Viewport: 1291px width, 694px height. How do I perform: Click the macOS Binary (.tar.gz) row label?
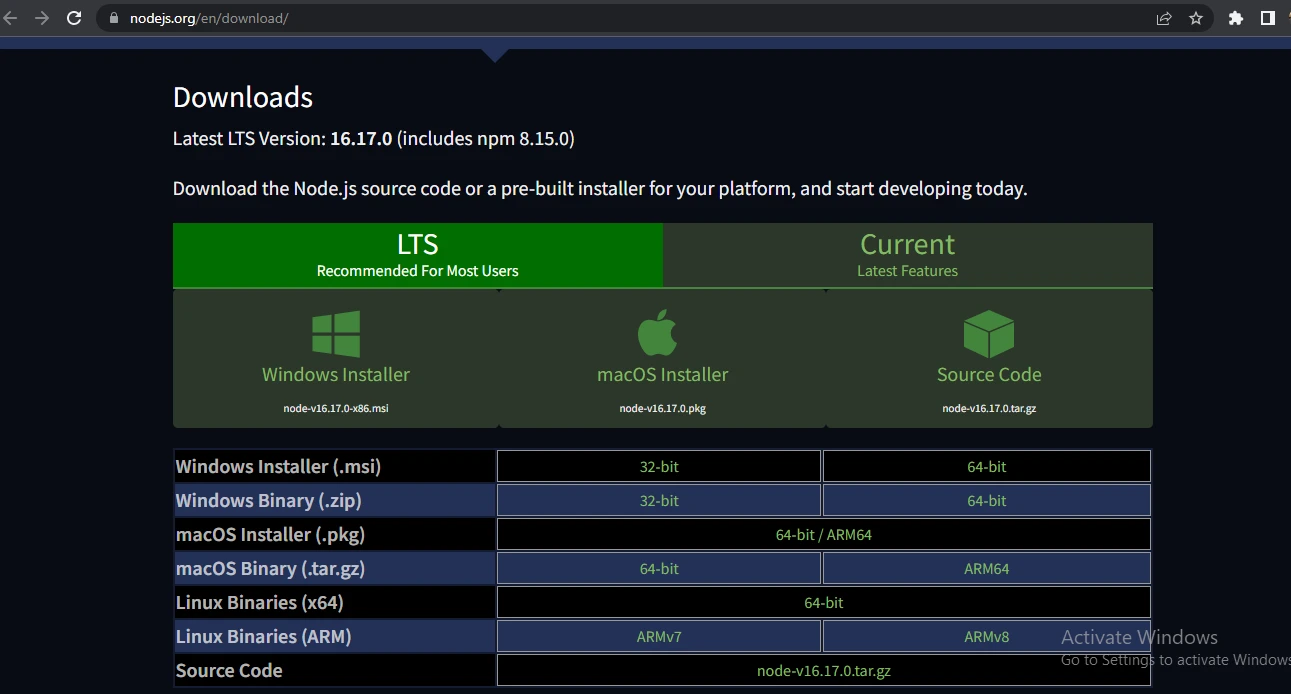[270, 569]
